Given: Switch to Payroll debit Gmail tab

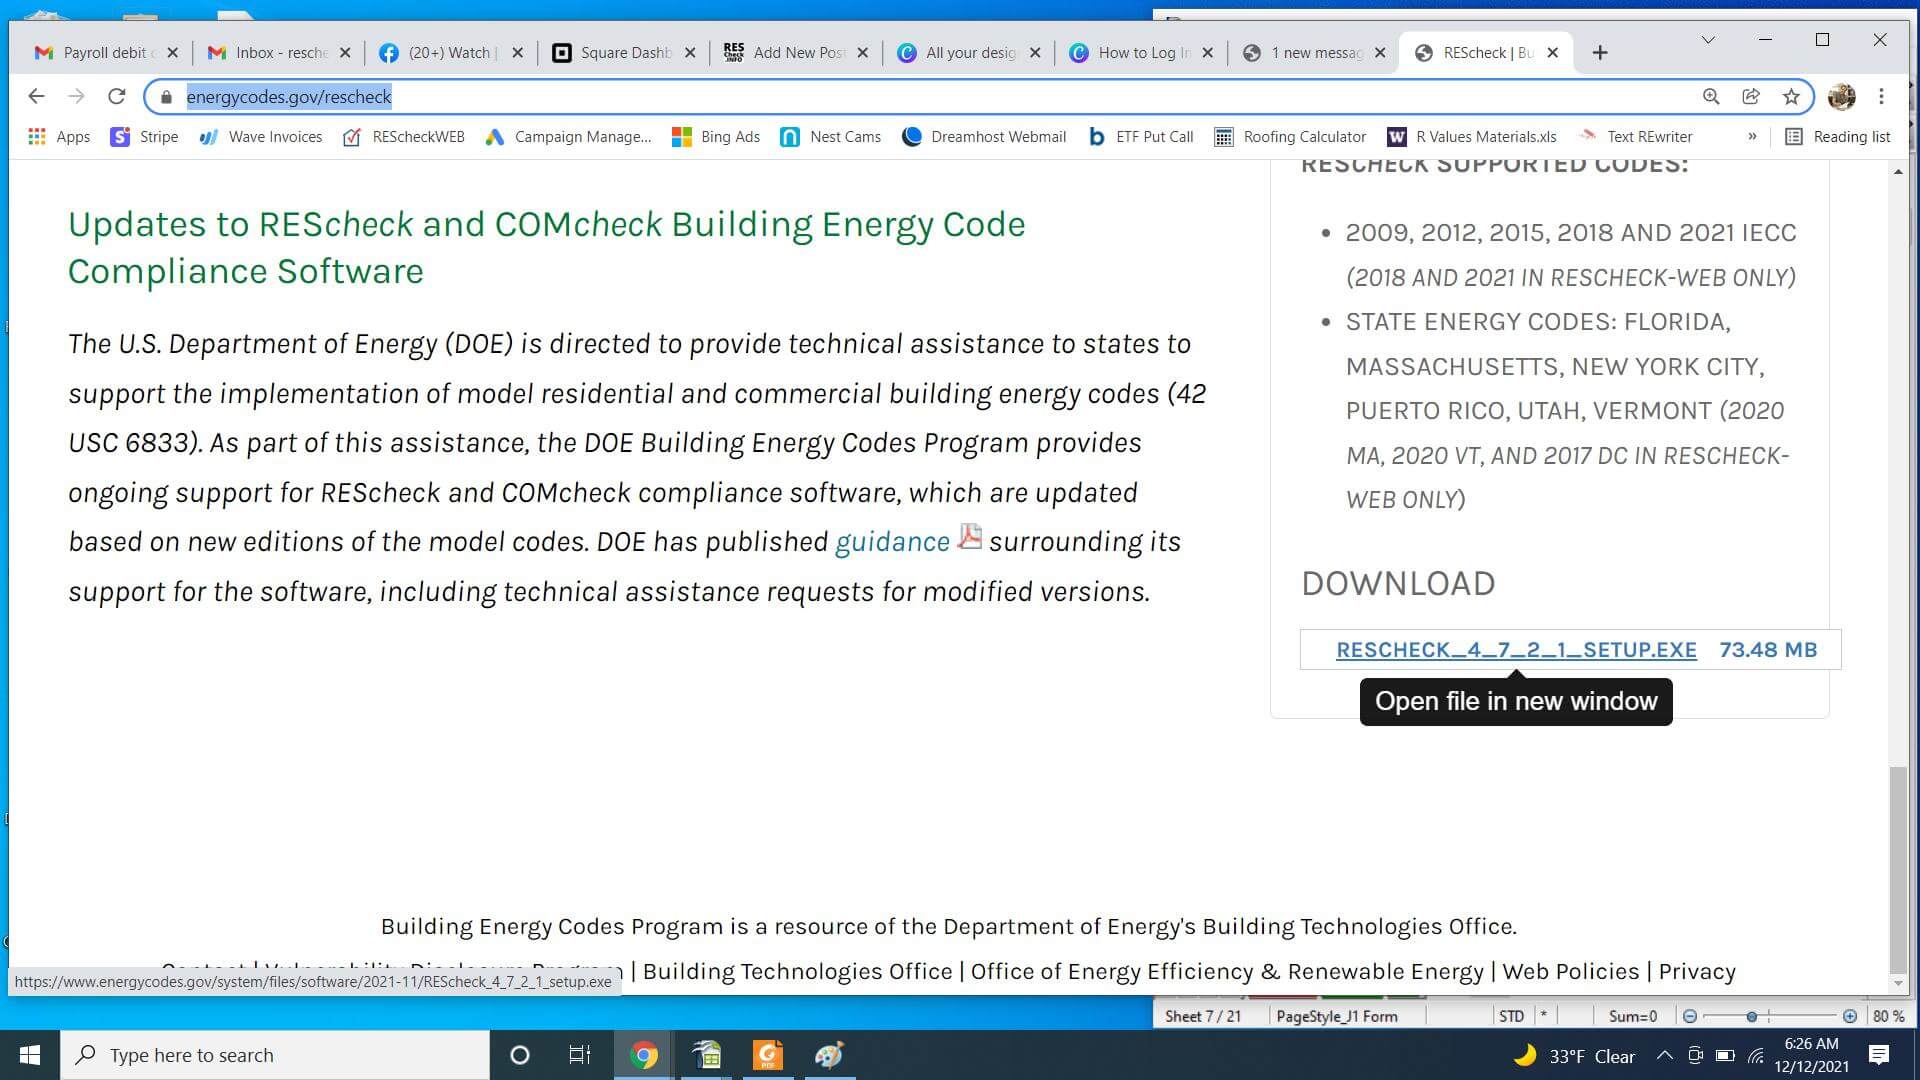Looking at the screenshot, I should coord(99,53).
